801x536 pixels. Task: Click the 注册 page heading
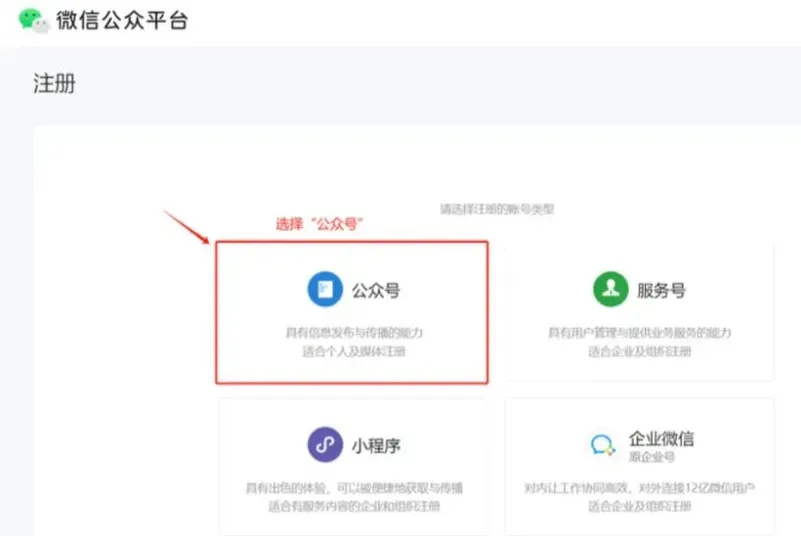point(54,83)
